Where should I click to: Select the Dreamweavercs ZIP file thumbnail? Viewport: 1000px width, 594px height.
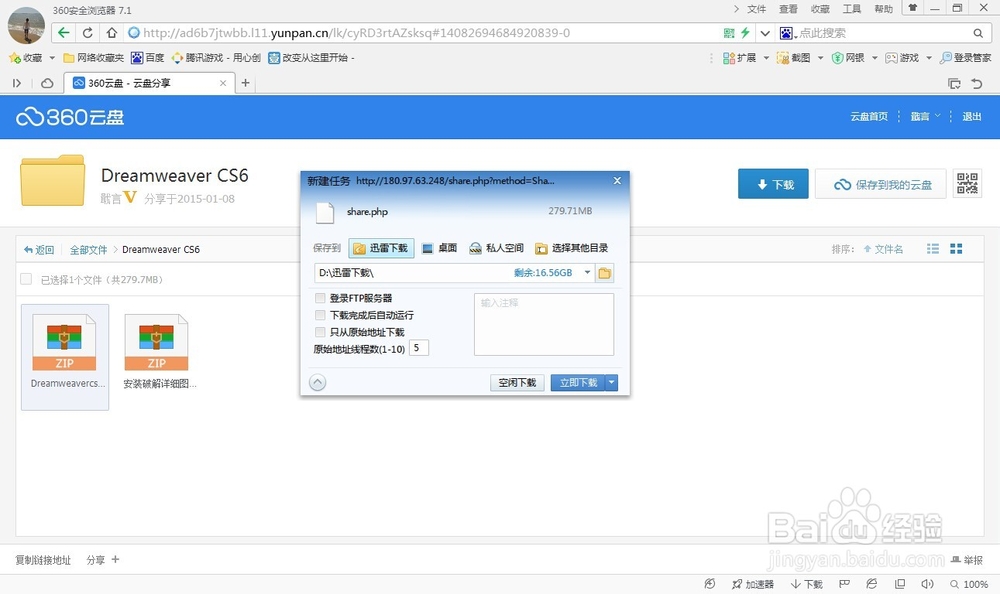coord(65,357)
